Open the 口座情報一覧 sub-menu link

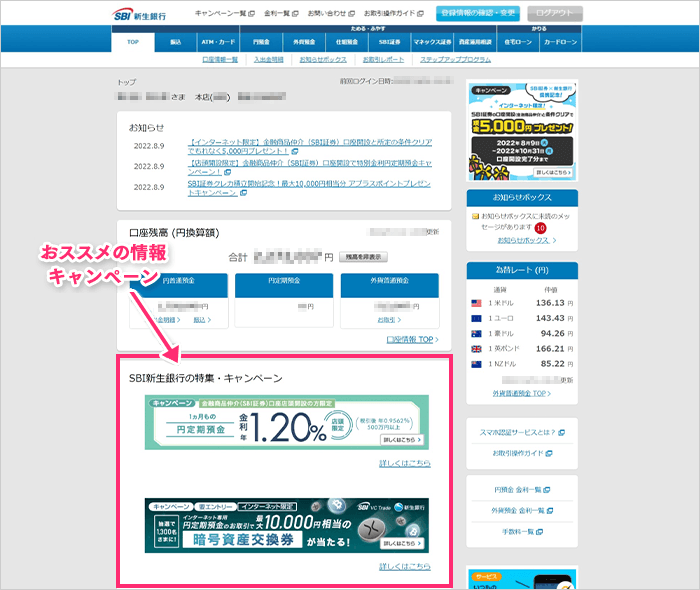(x=220, y=60)
